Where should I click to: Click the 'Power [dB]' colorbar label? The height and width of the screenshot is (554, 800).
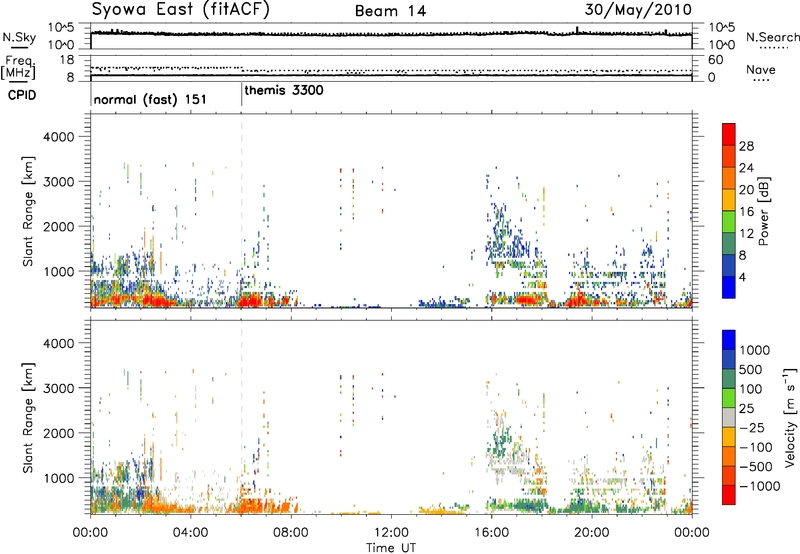point(764,211)
